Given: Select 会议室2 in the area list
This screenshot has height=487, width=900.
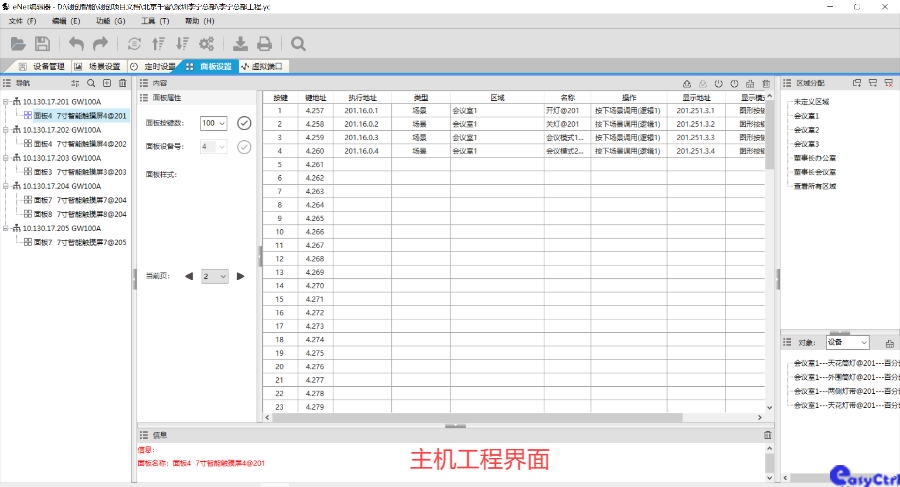Looking at the screenshot, I should click(x=806, y=130).
